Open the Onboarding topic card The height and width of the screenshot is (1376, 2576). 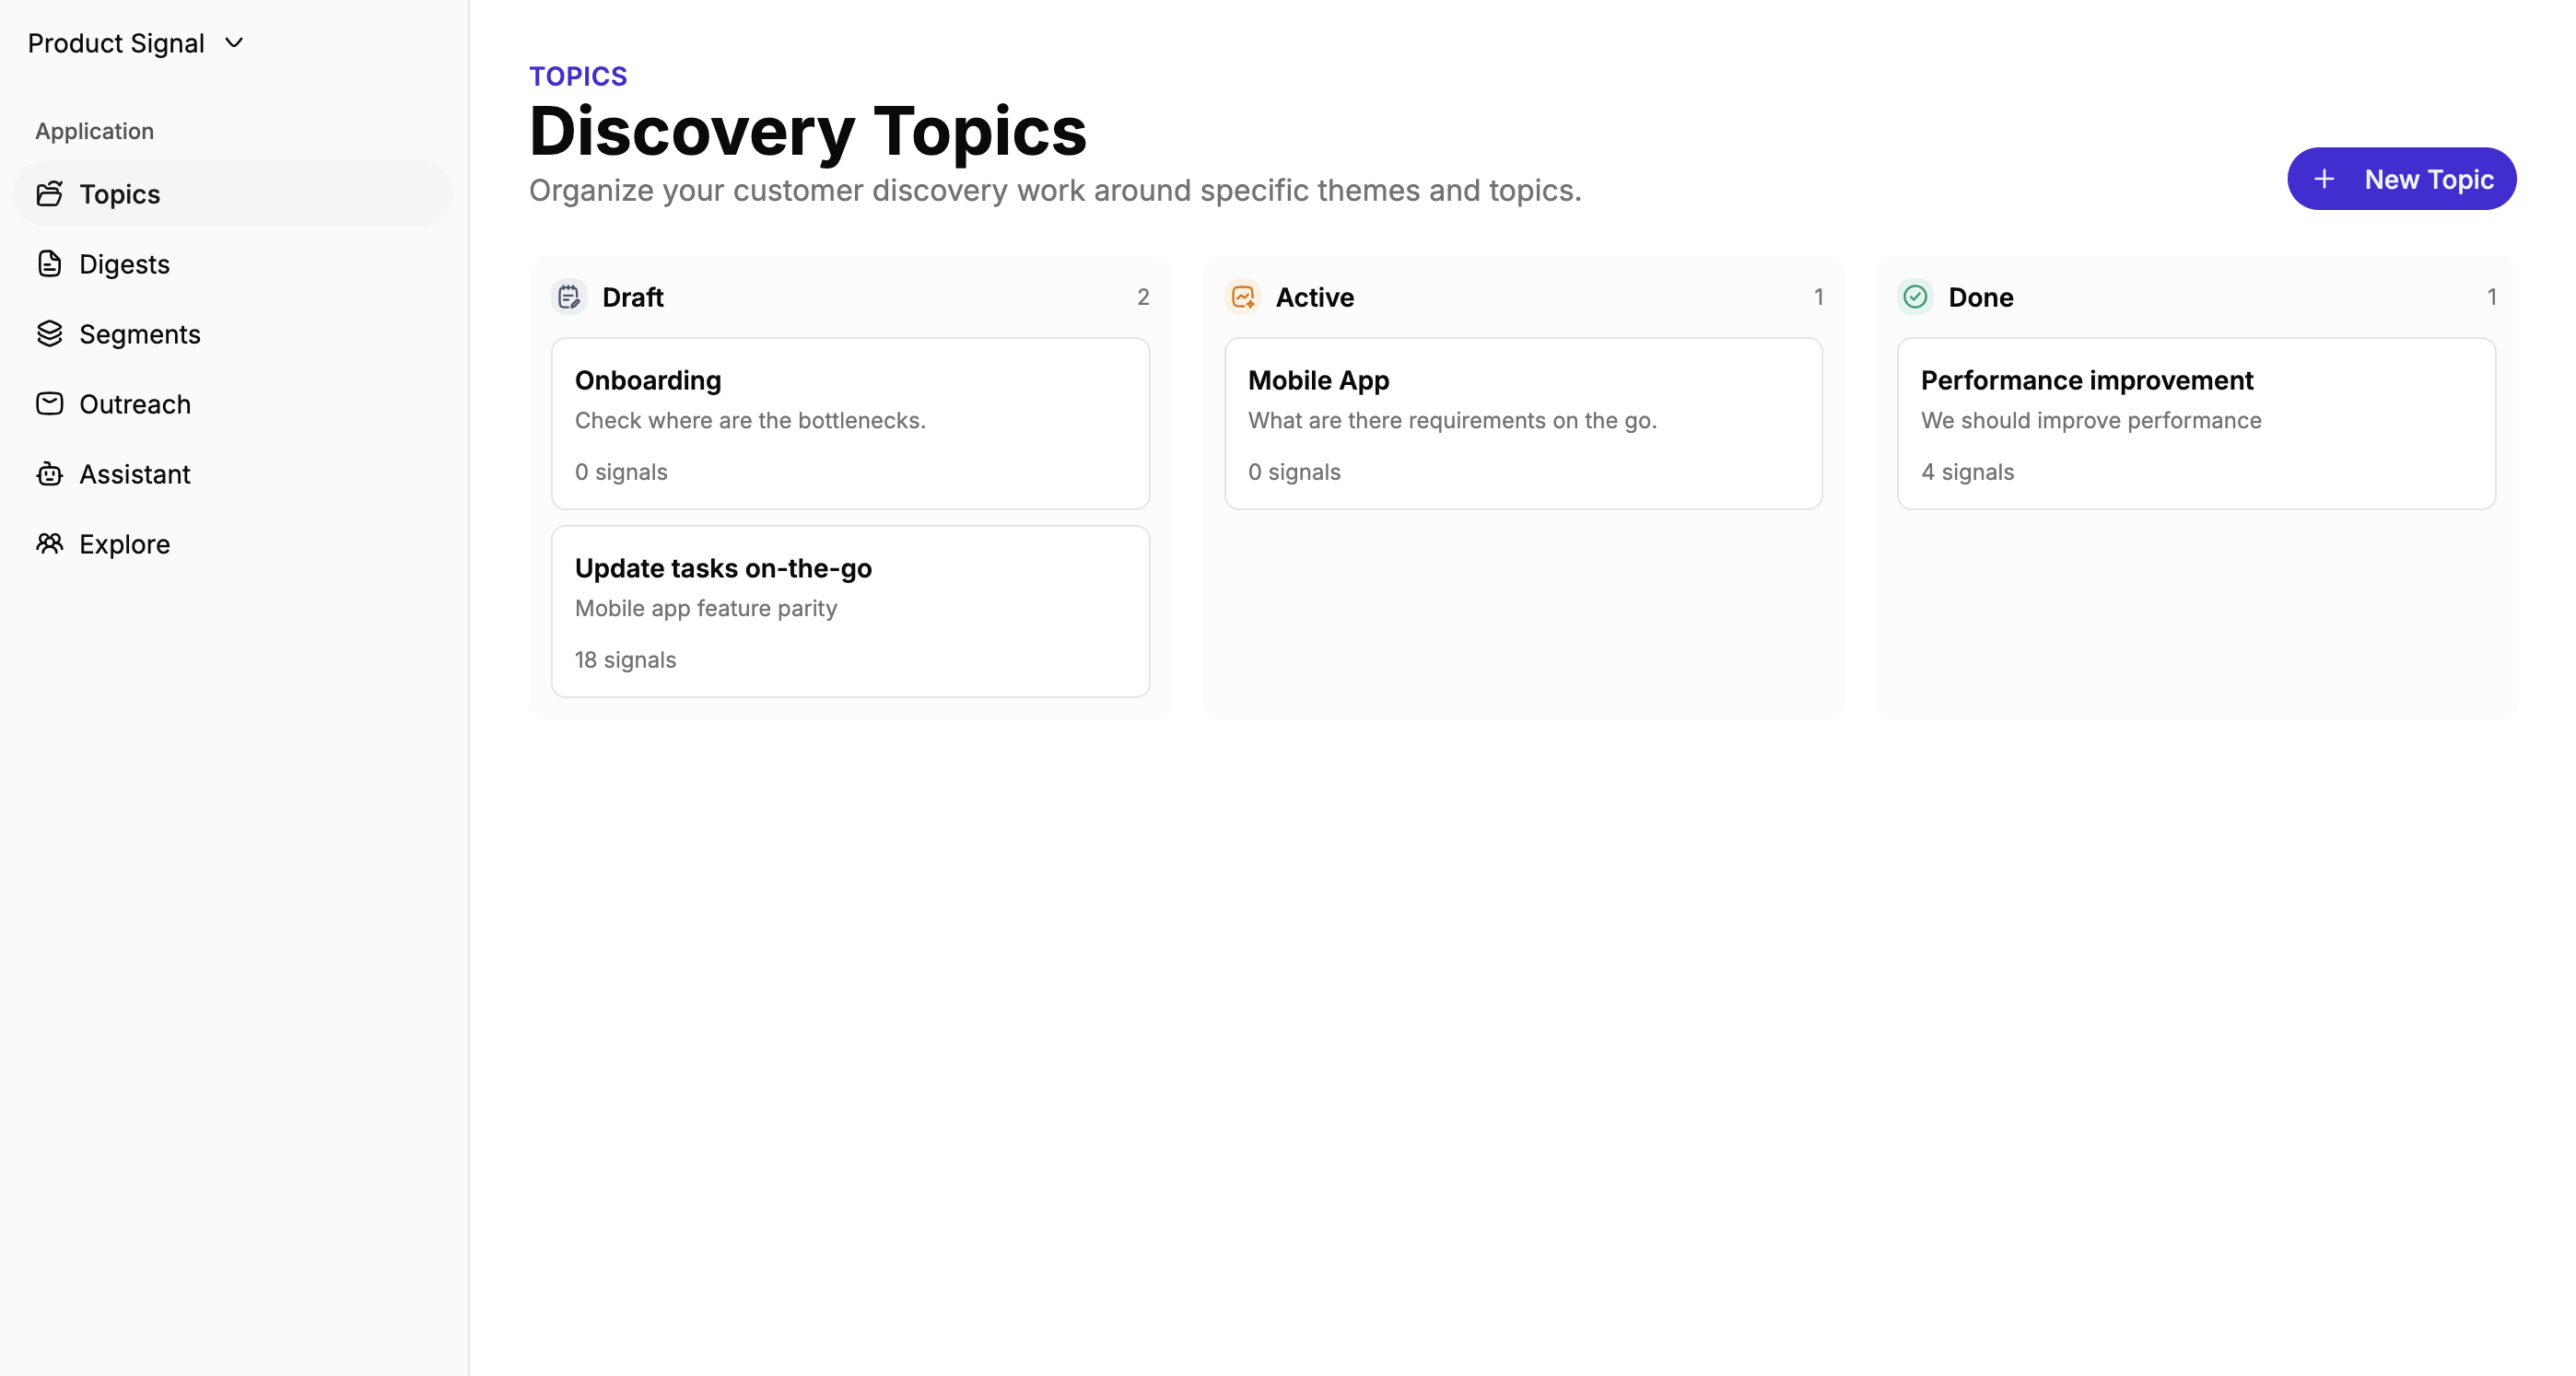click(849, 423)
